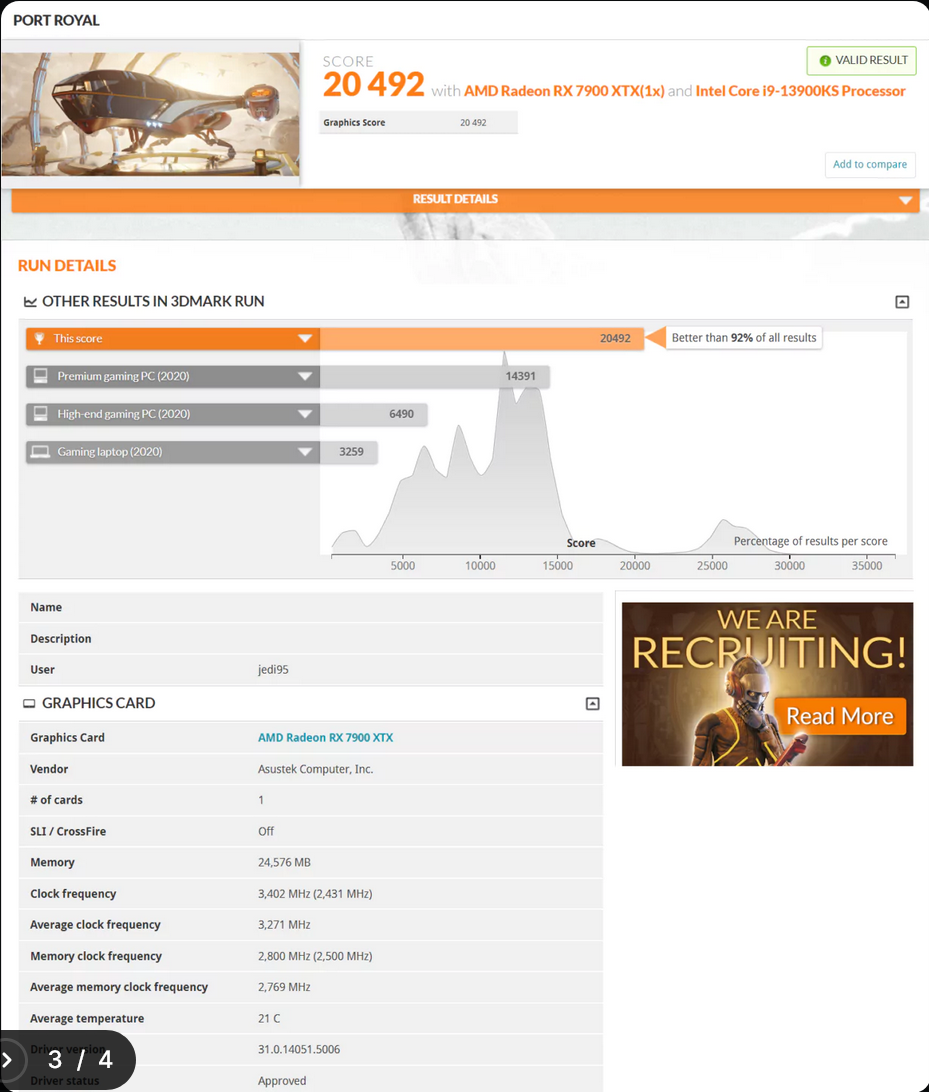This screenshot has width=929, height=1092.
Task: Expand the This score dropdown arrow
Action: click(x=304, y=338)
